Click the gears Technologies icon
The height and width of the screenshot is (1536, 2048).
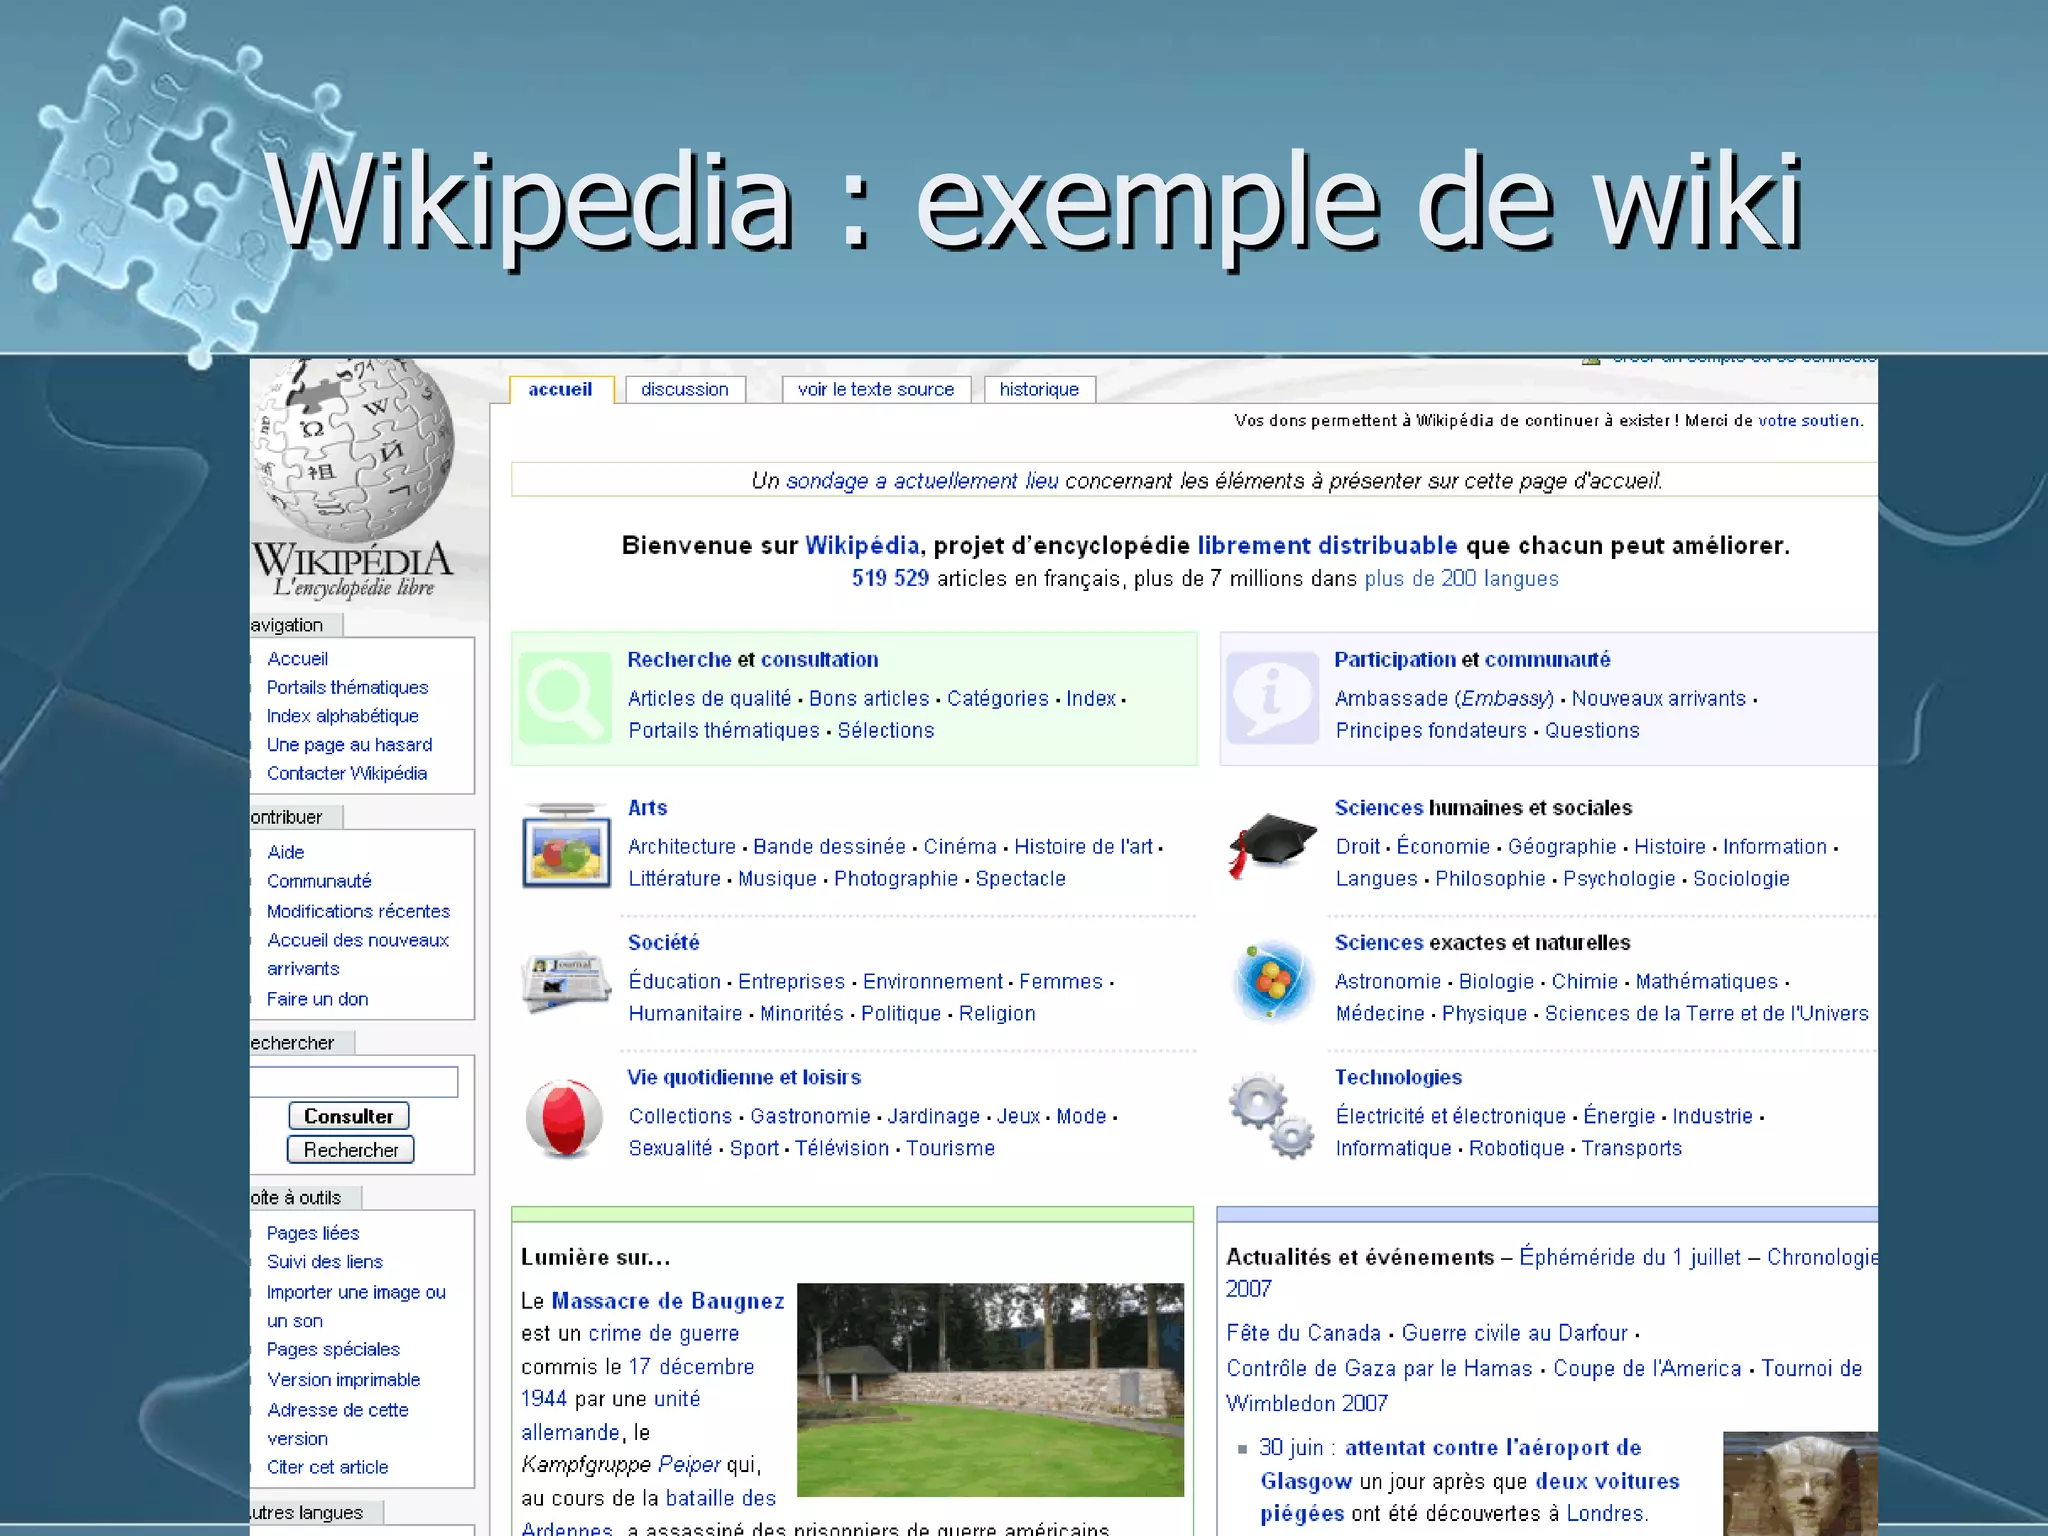coord(1272,1116)
